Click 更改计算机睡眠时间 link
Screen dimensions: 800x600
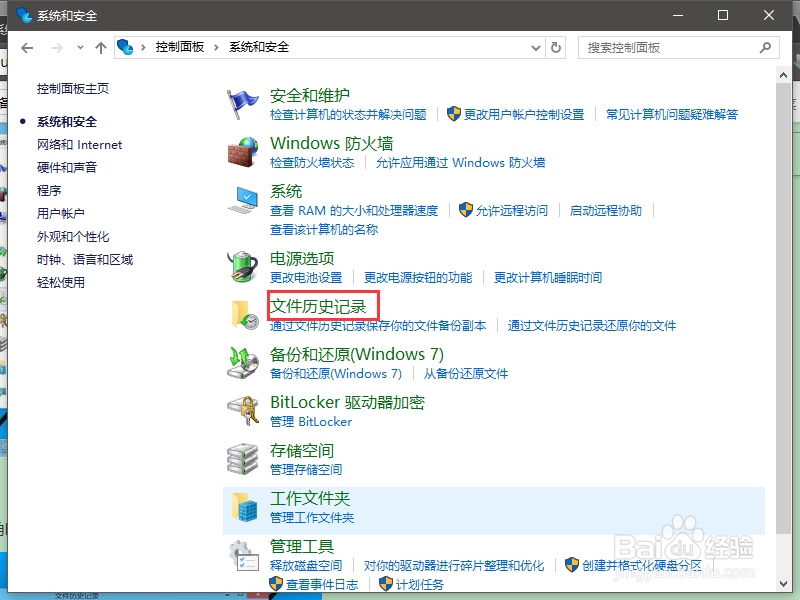pos(548,278)
